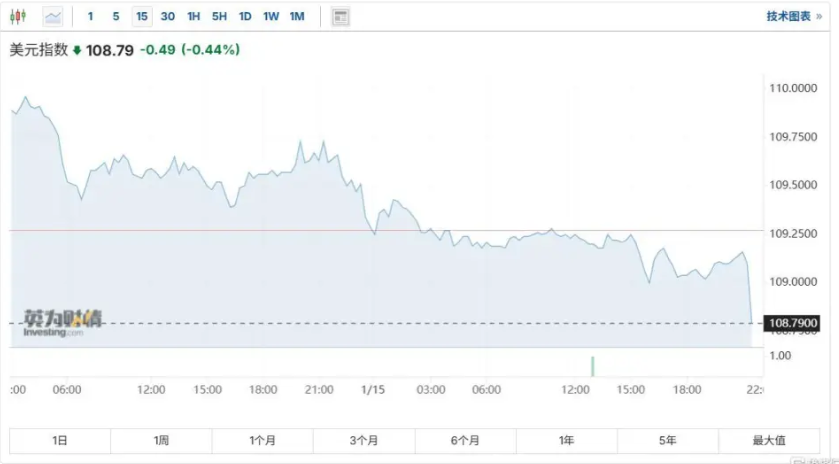Select the 1个月 range tab

(x=263, y=440)
